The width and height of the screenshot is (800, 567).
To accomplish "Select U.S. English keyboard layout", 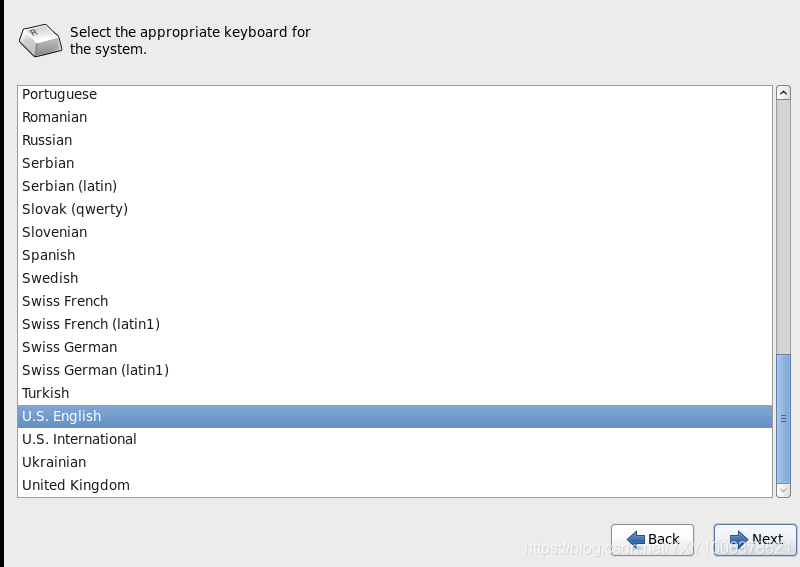I will tap(395, 416).
